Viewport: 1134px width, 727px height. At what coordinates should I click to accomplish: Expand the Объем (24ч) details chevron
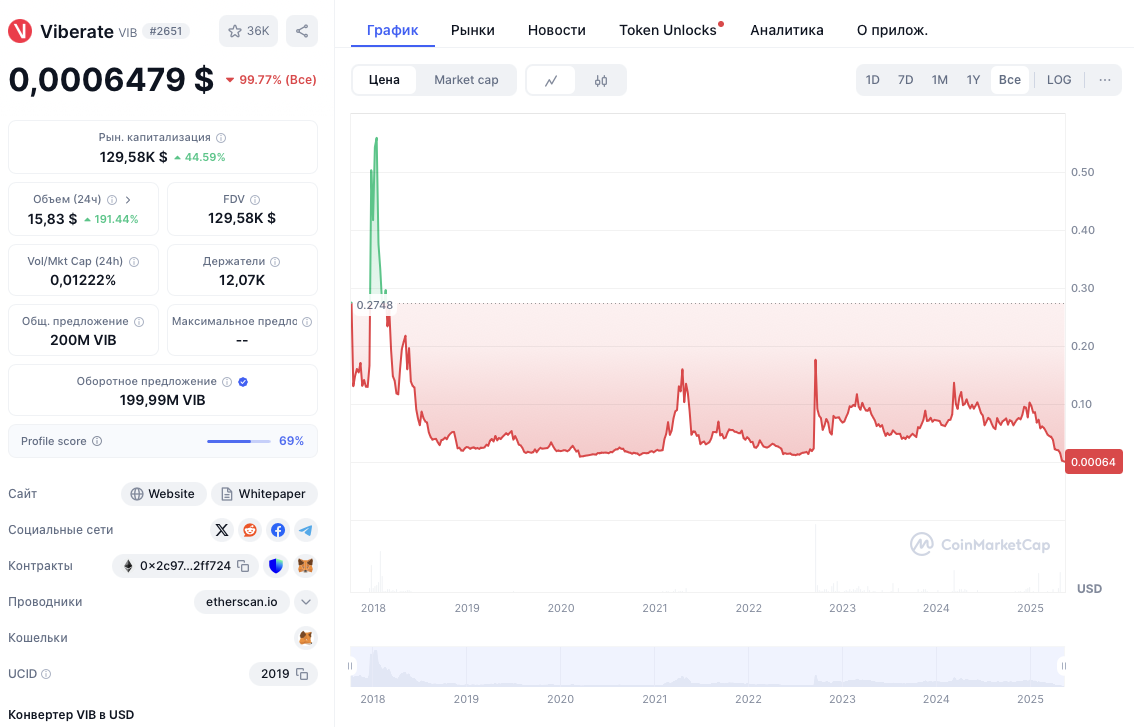127,199
